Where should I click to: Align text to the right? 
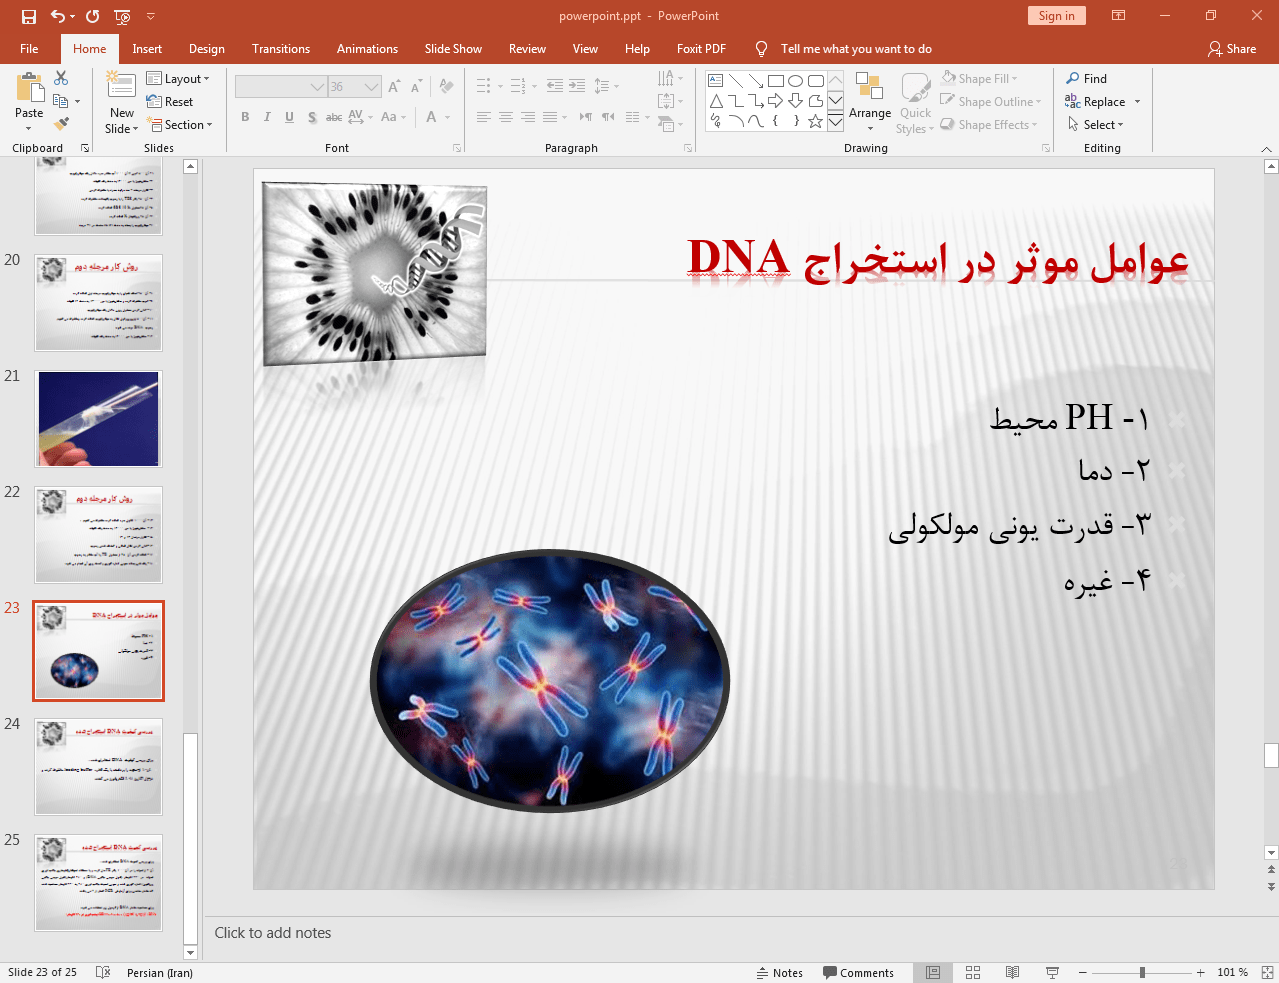click(527, 117)
